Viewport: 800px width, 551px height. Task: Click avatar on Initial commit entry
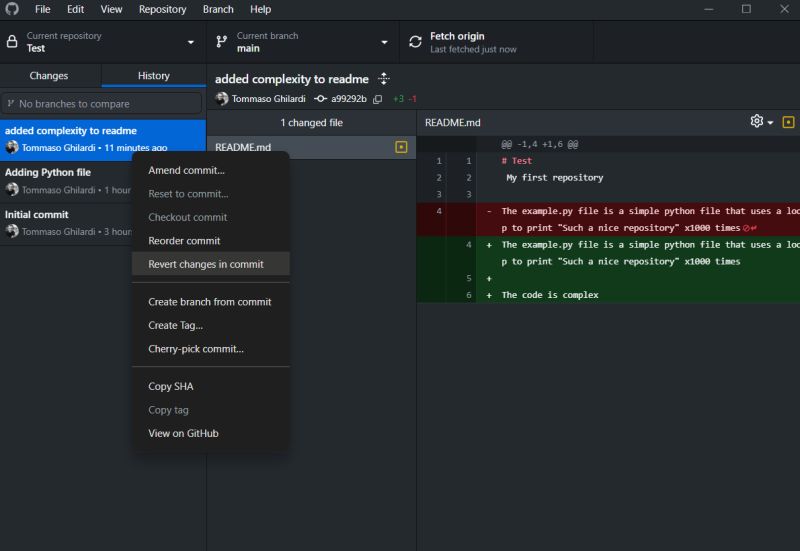pos(12,231)
